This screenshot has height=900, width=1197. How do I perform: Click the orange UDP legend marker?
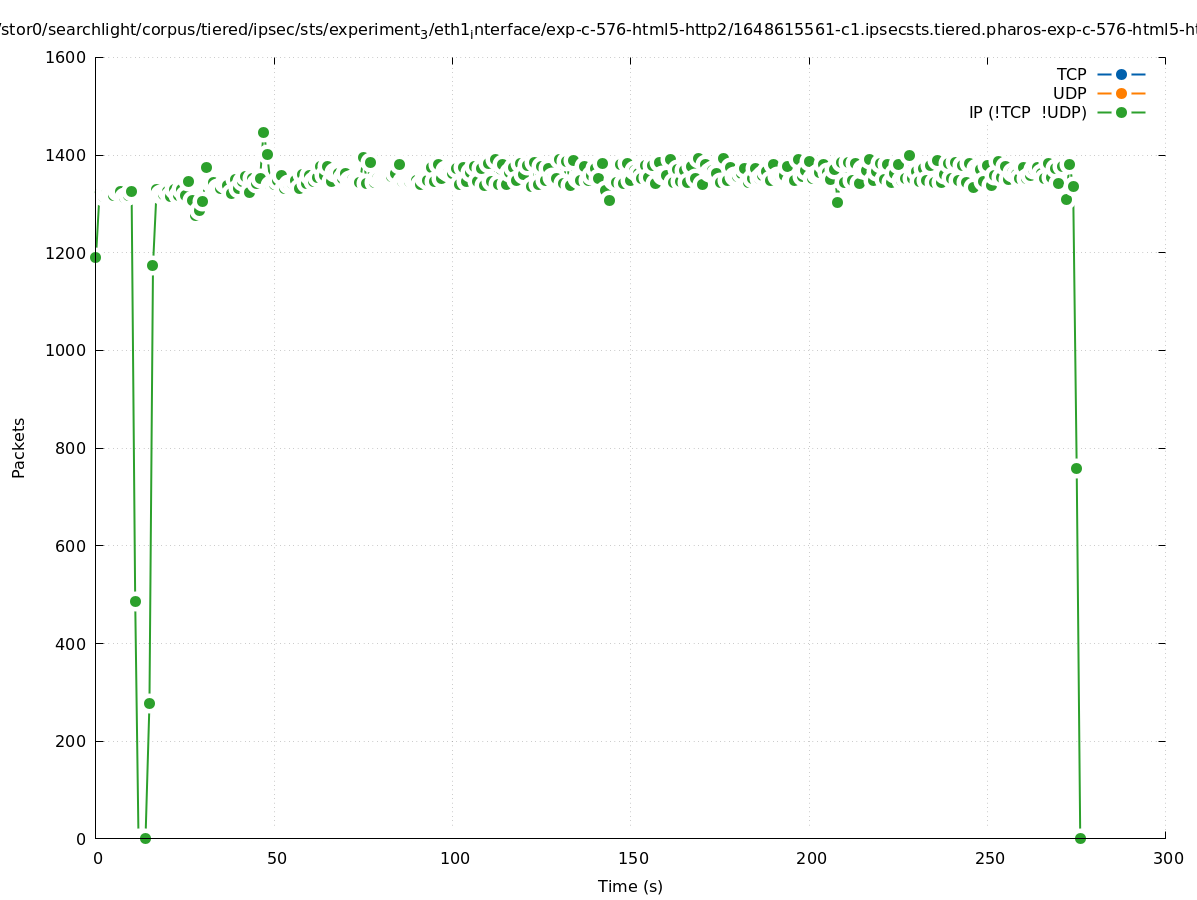(1121, 93)
